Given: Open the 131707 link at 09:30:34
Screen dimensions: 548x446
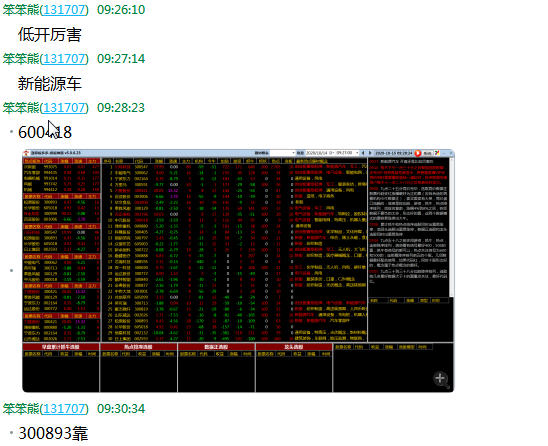Looking at the screenshot, I should pyautogui.click(x=64, y=408).
